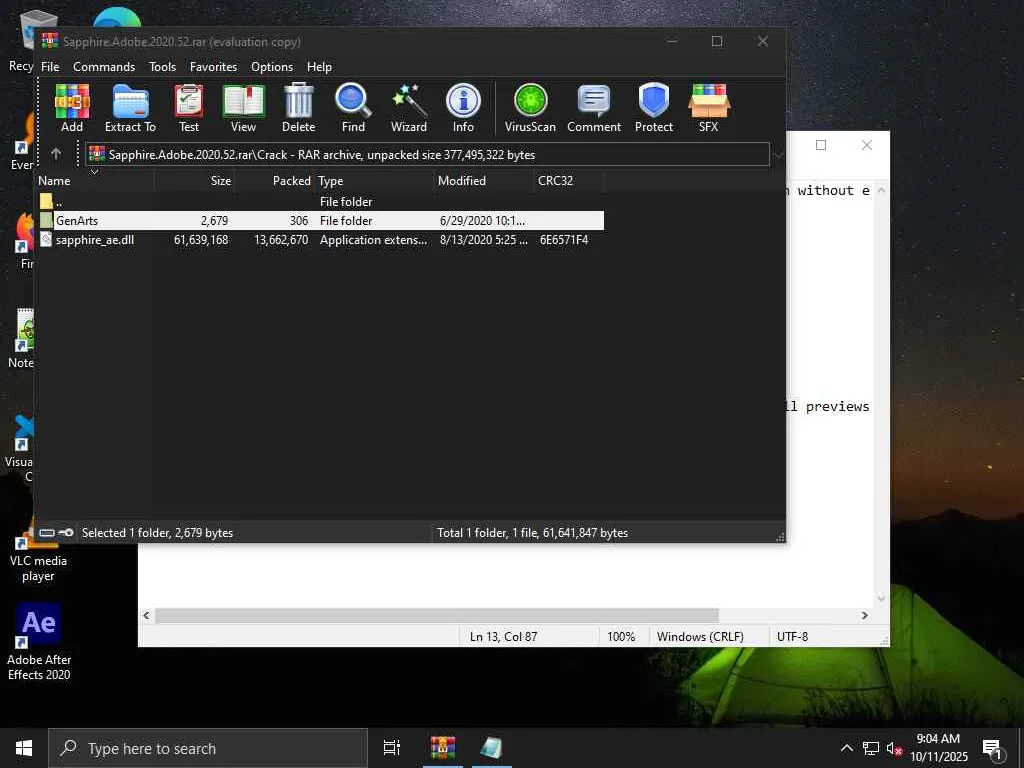Click the taskbar clock 9:04 AM
Screen dimensions: 1024x768
tap(938, 739)
